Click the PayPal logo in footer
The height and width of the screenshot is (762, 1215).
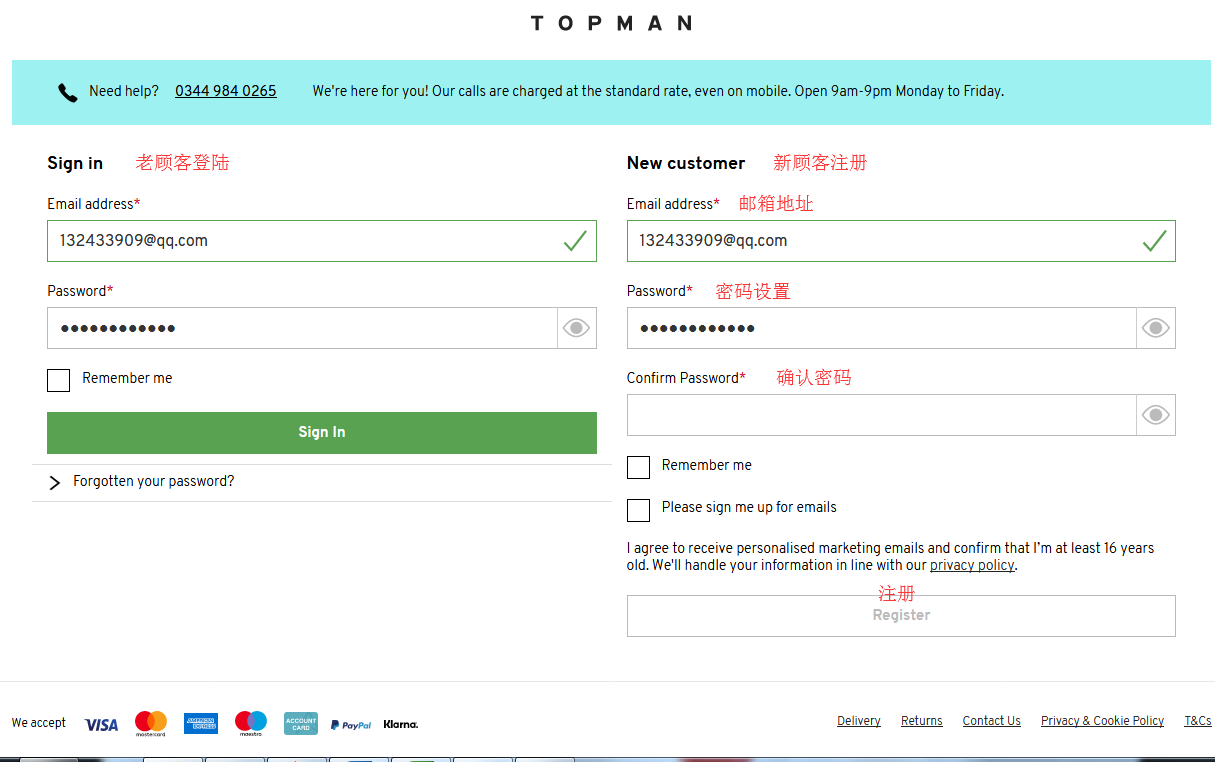click(351, 724)
